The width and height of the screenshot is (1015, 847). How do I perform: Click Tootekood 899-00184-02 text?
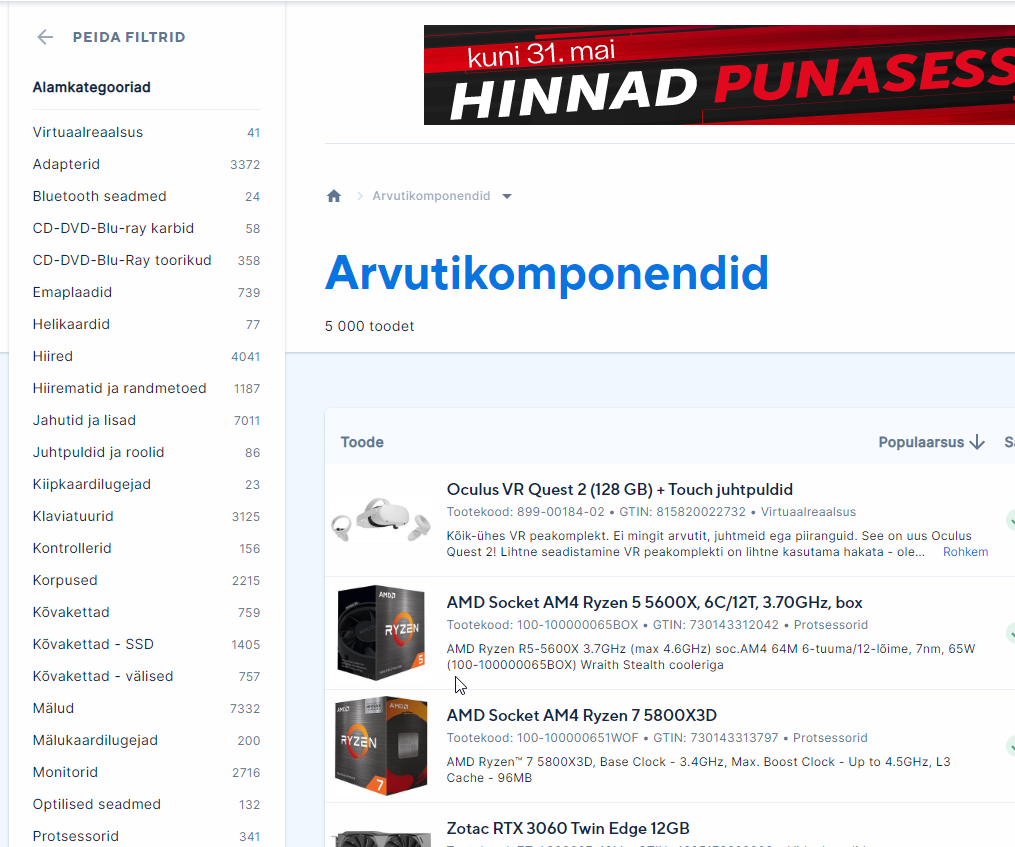pyautogui.click(x=526, y=512)
